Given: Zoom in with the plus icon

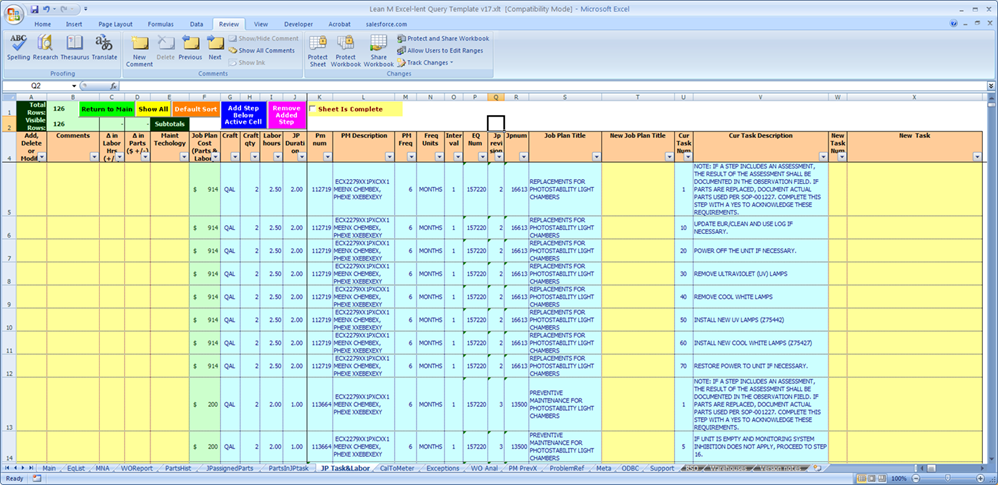Looking at the screenshot, I should [982, 478].
